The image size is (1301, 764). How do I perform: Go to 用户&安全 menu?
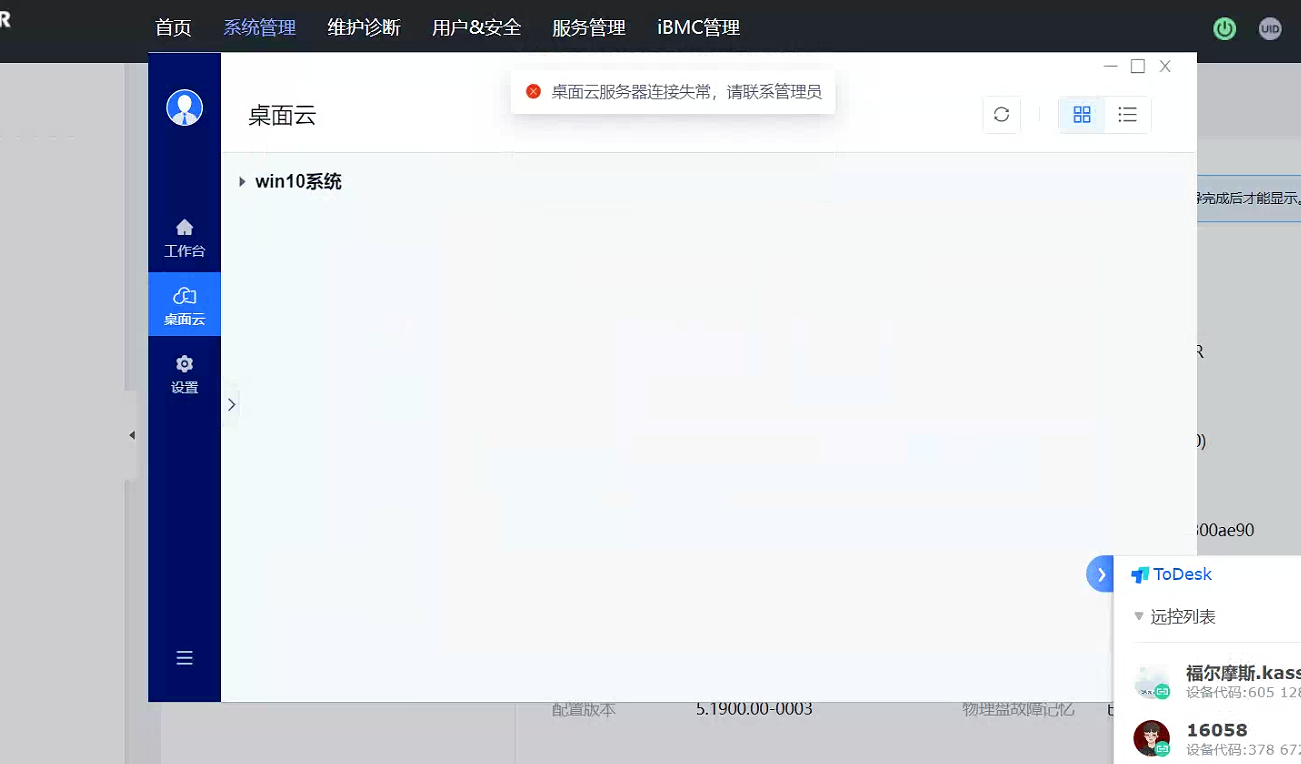(x=476, y=28)
